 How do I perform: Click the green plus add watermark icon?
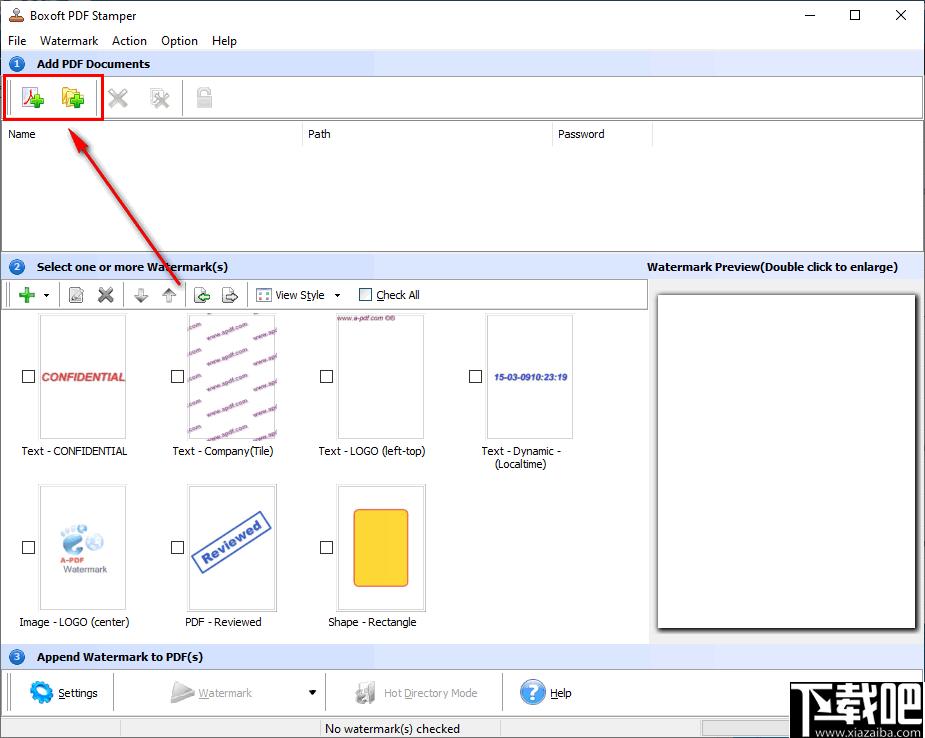(27, 295)
